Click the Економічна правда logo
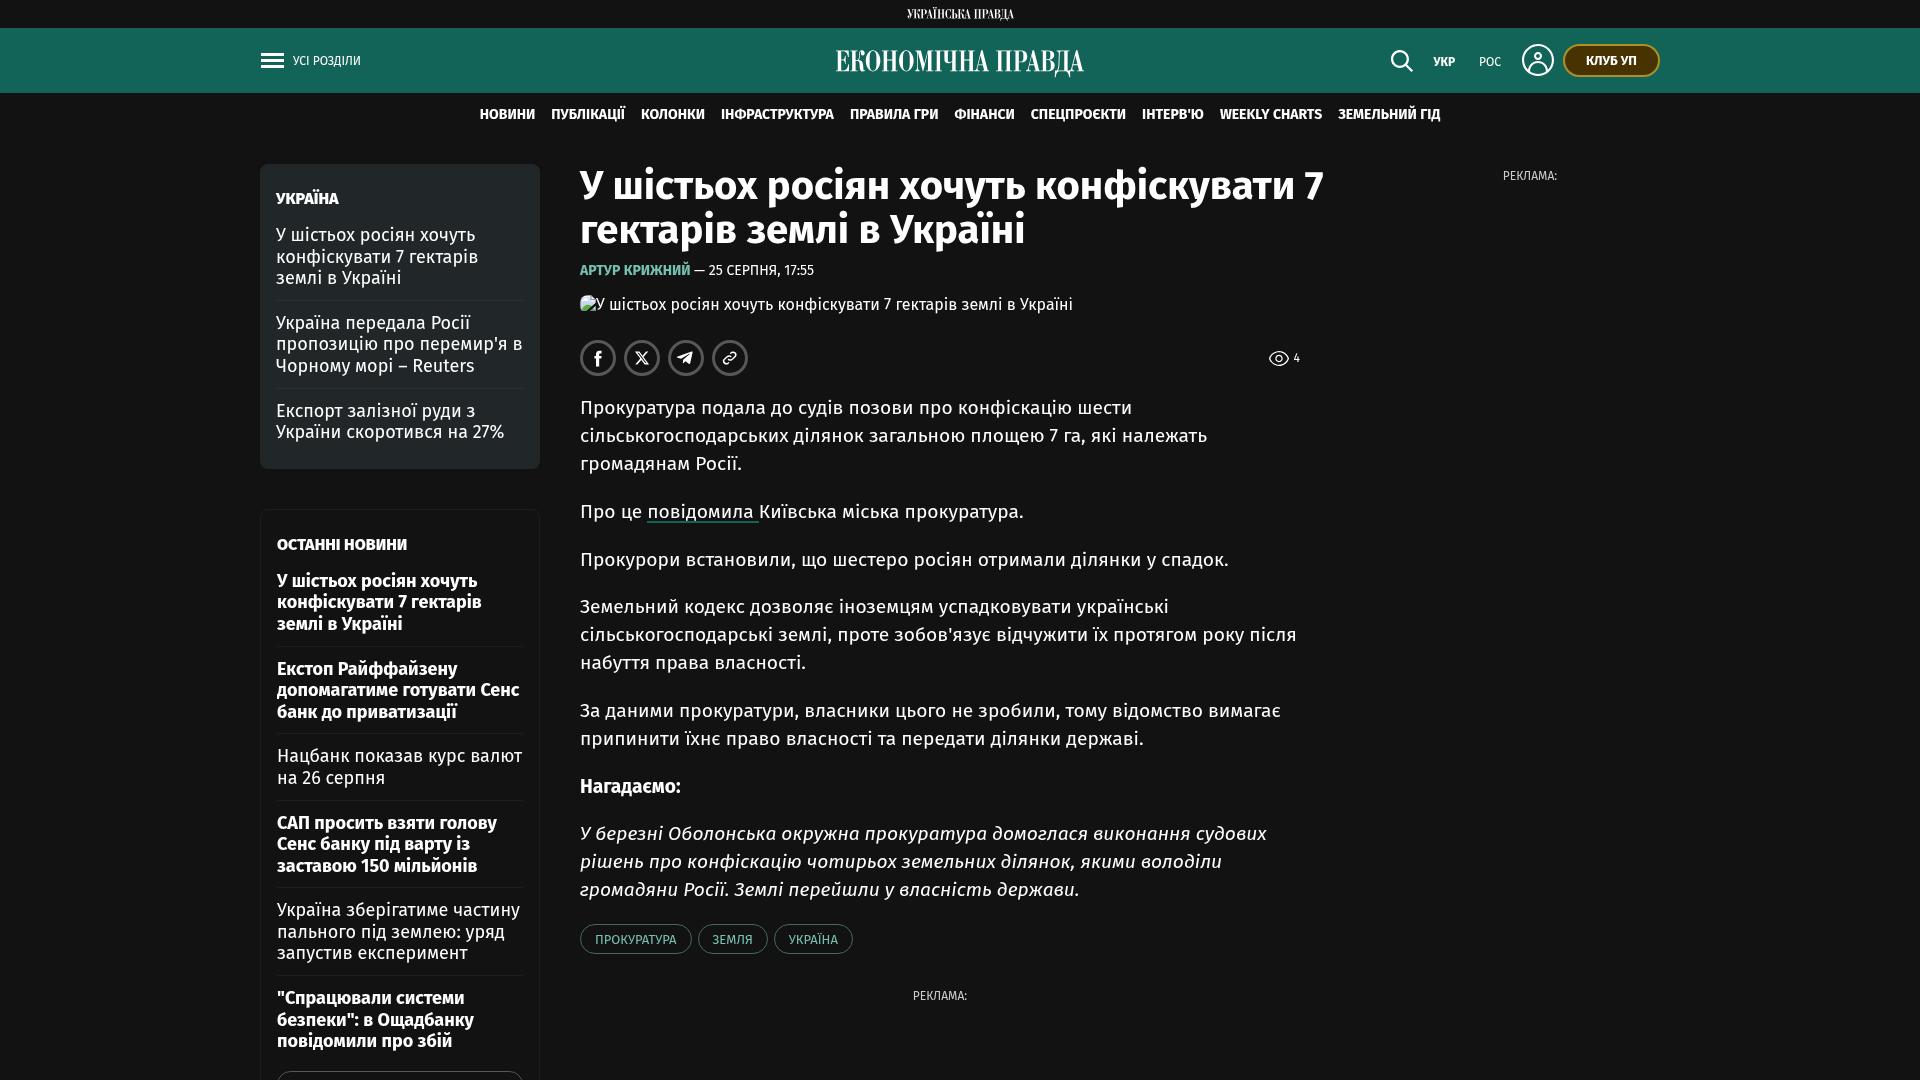 tap(960, 62)
